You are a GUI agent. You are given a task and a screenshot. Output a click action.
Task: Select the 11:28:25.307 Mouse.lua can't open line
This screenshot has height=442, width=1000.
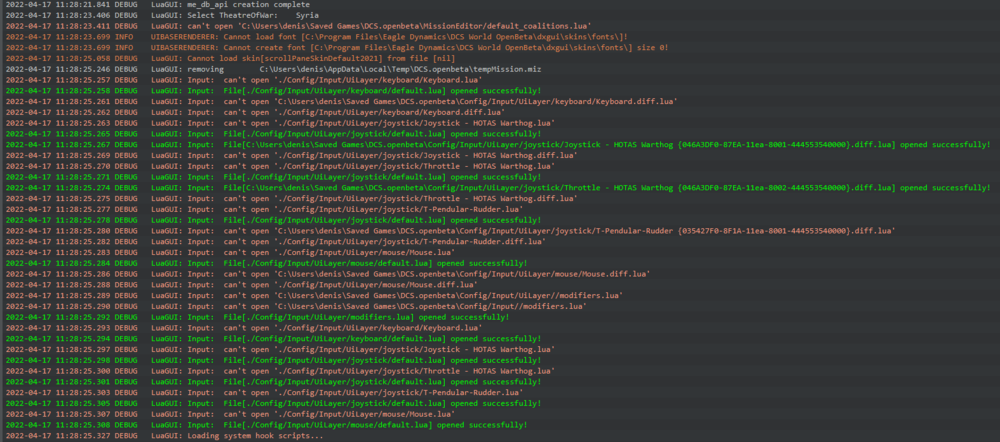pos(232,414)
